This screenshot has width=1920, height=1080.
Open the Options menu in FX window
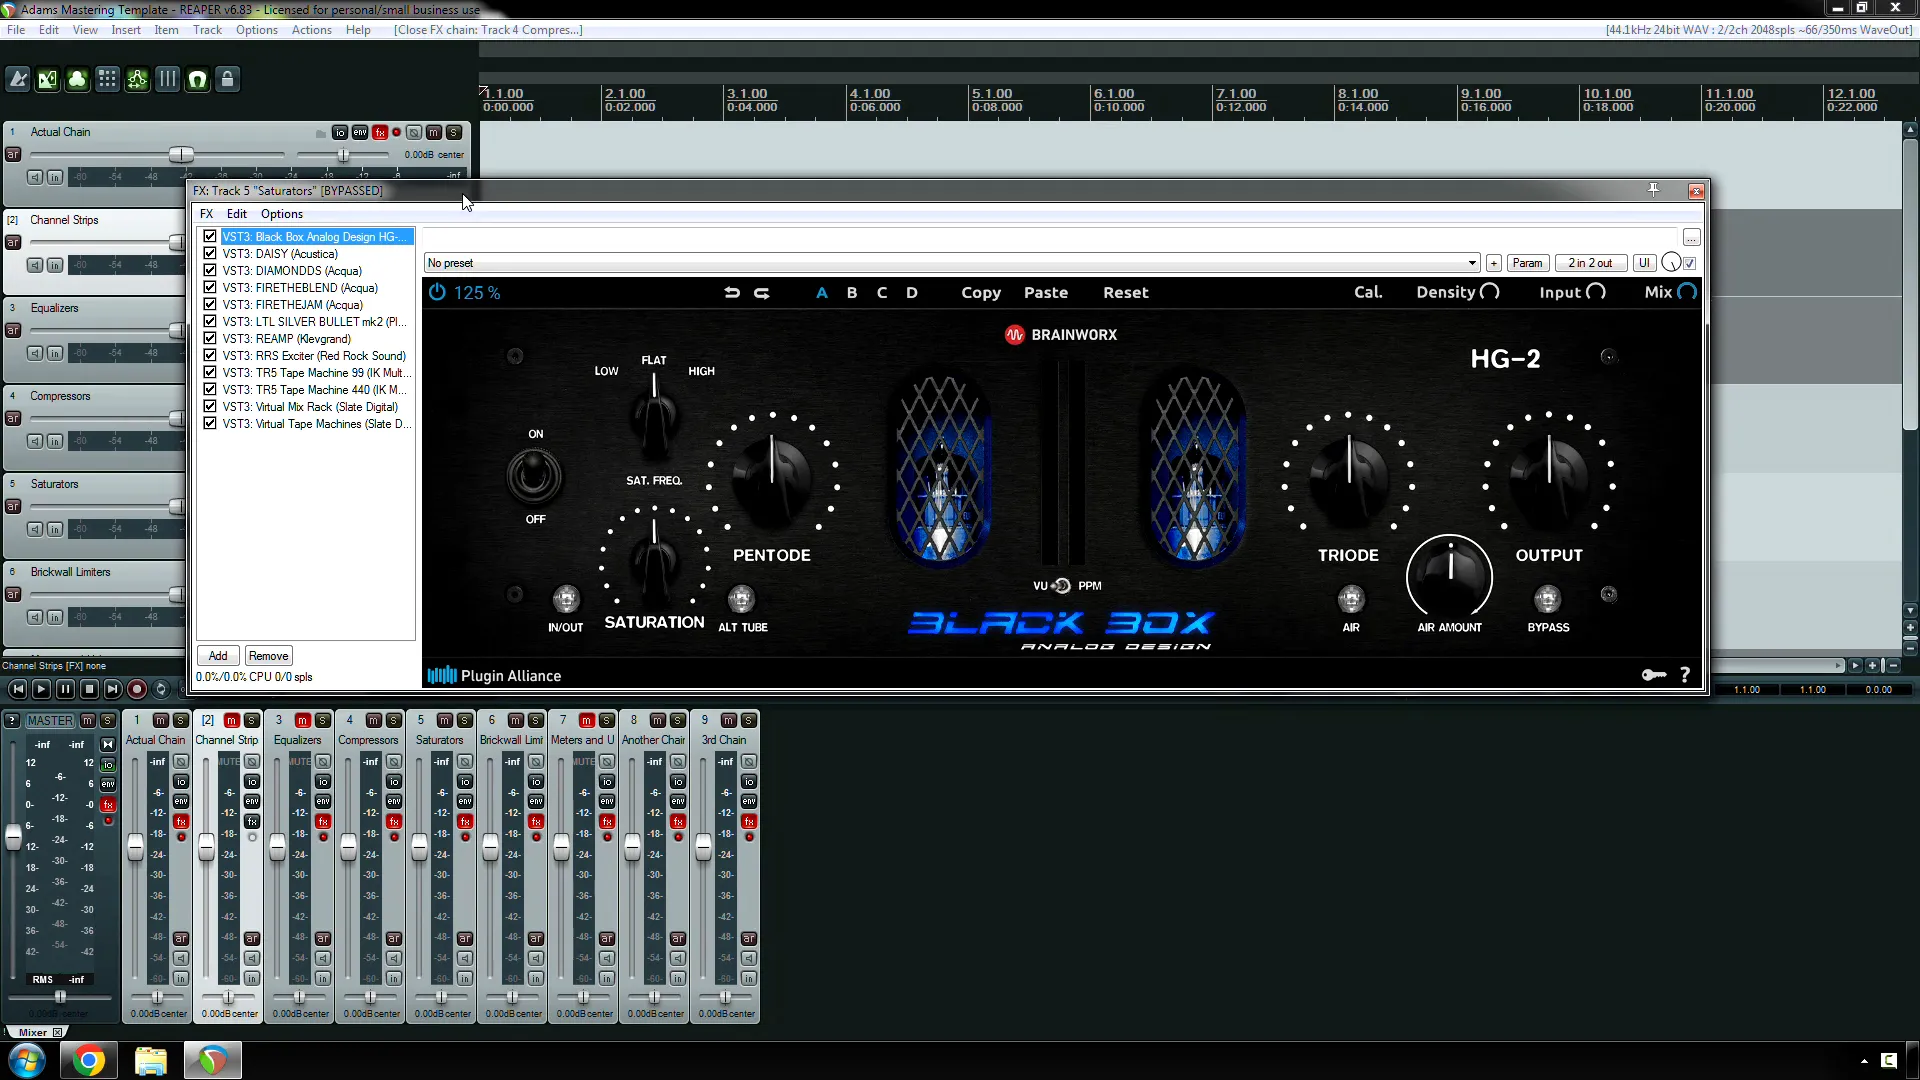coord(282,214)
